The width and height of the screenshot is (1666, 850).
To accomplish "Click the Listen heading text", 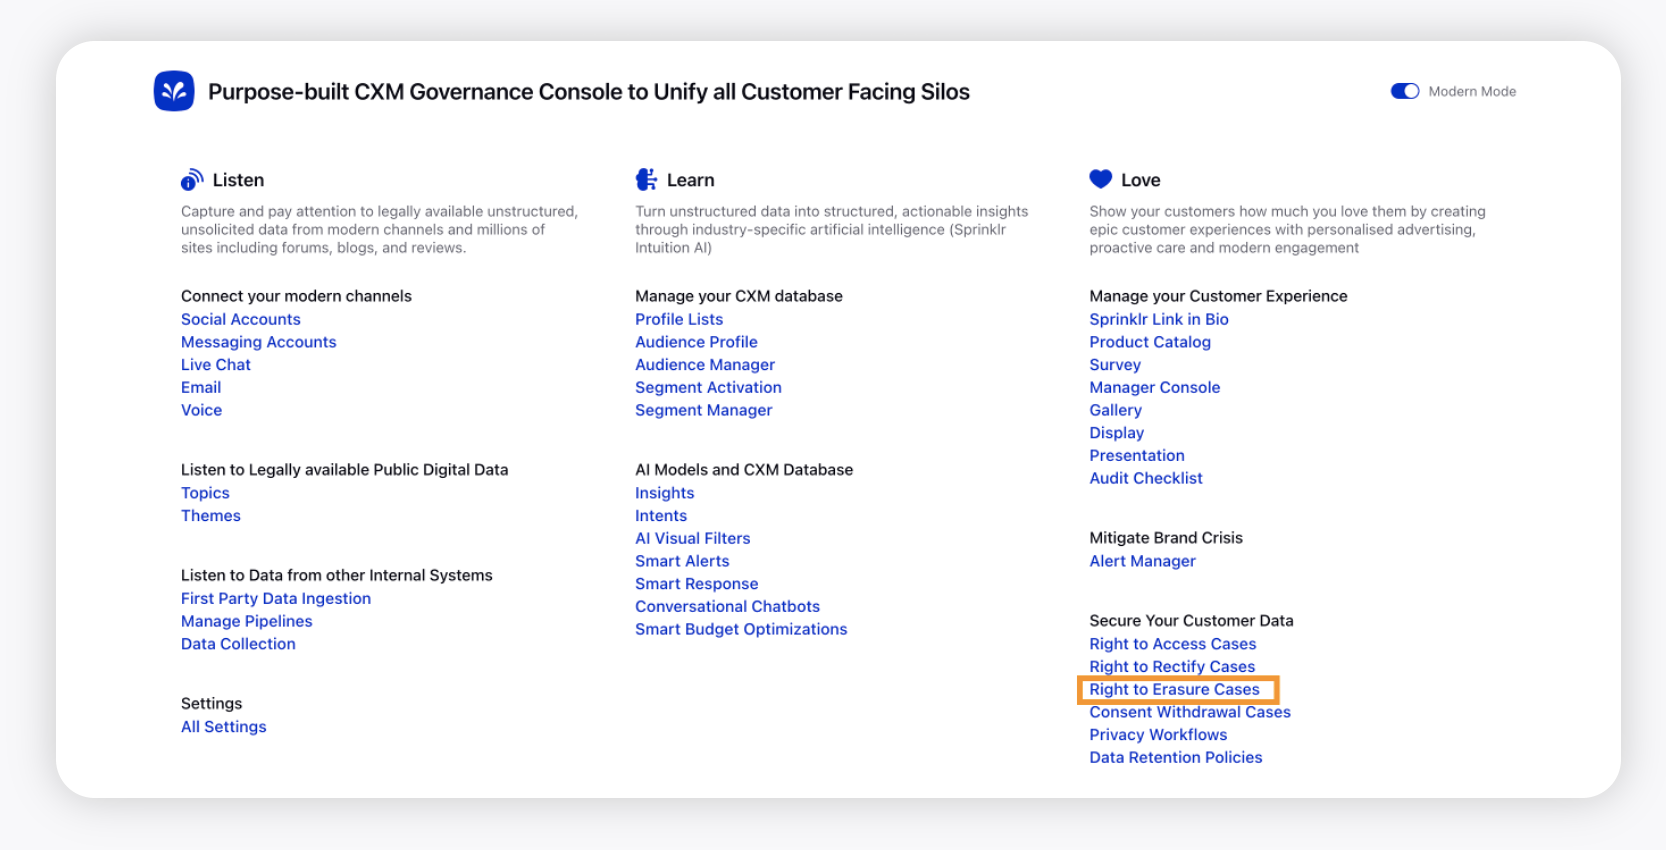I will click(238, 180).
